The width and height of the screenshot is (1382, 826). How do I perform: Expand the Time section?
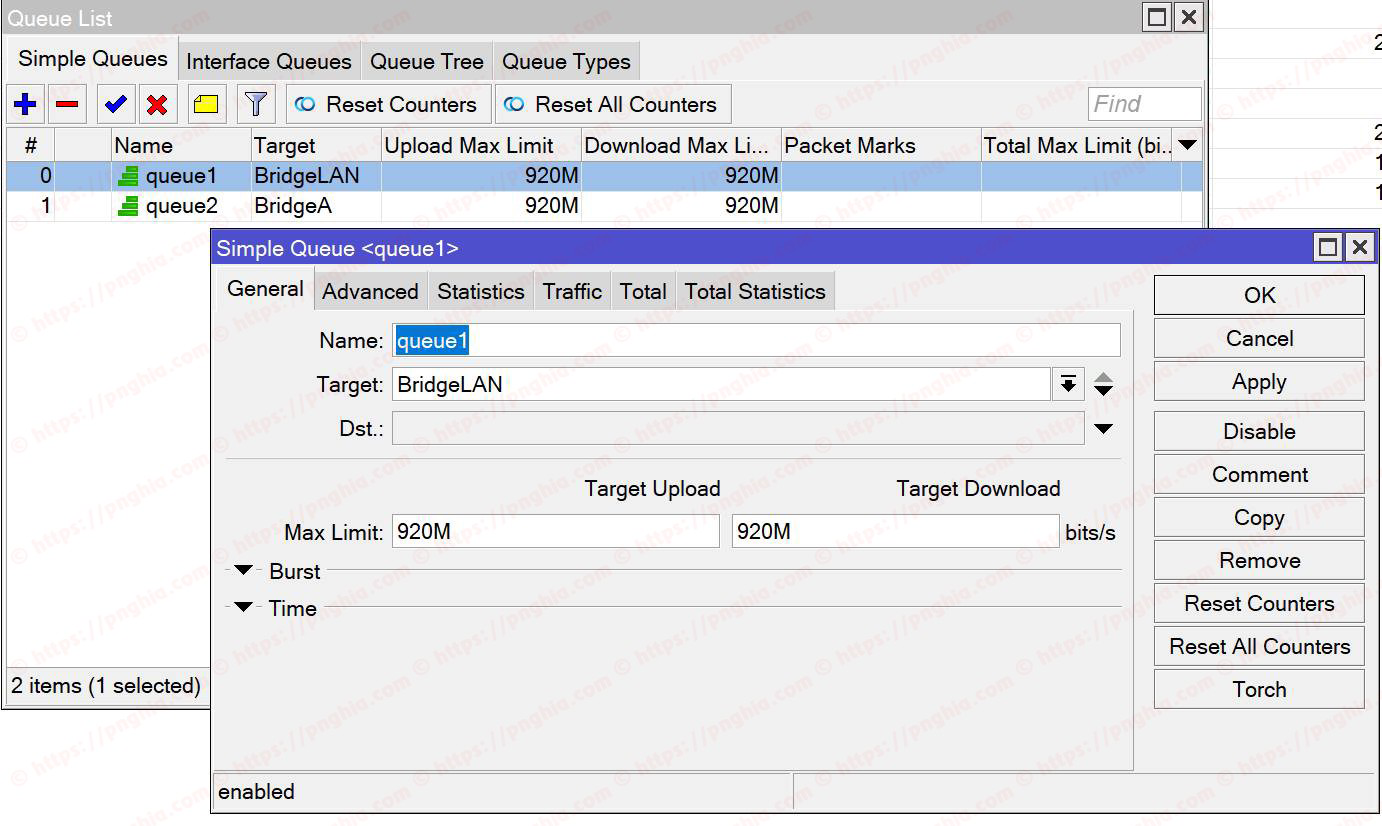[x=243, y=607]
